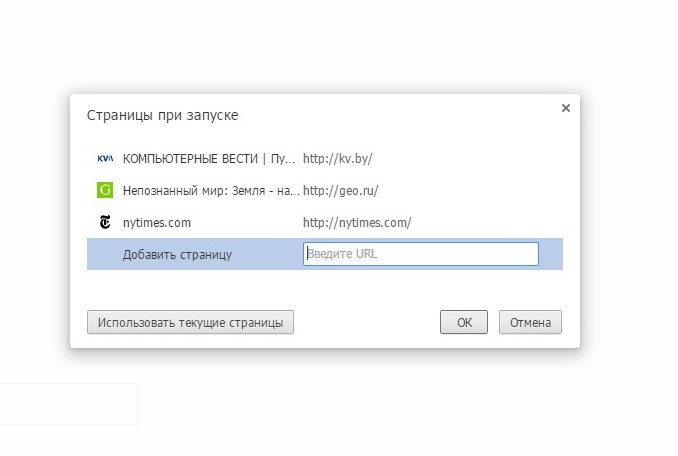Image resolution: width=678 pixels, height=456 pixels.
Task: Click the http://geo.ru/ URL entry
Action: click(340, 191)
